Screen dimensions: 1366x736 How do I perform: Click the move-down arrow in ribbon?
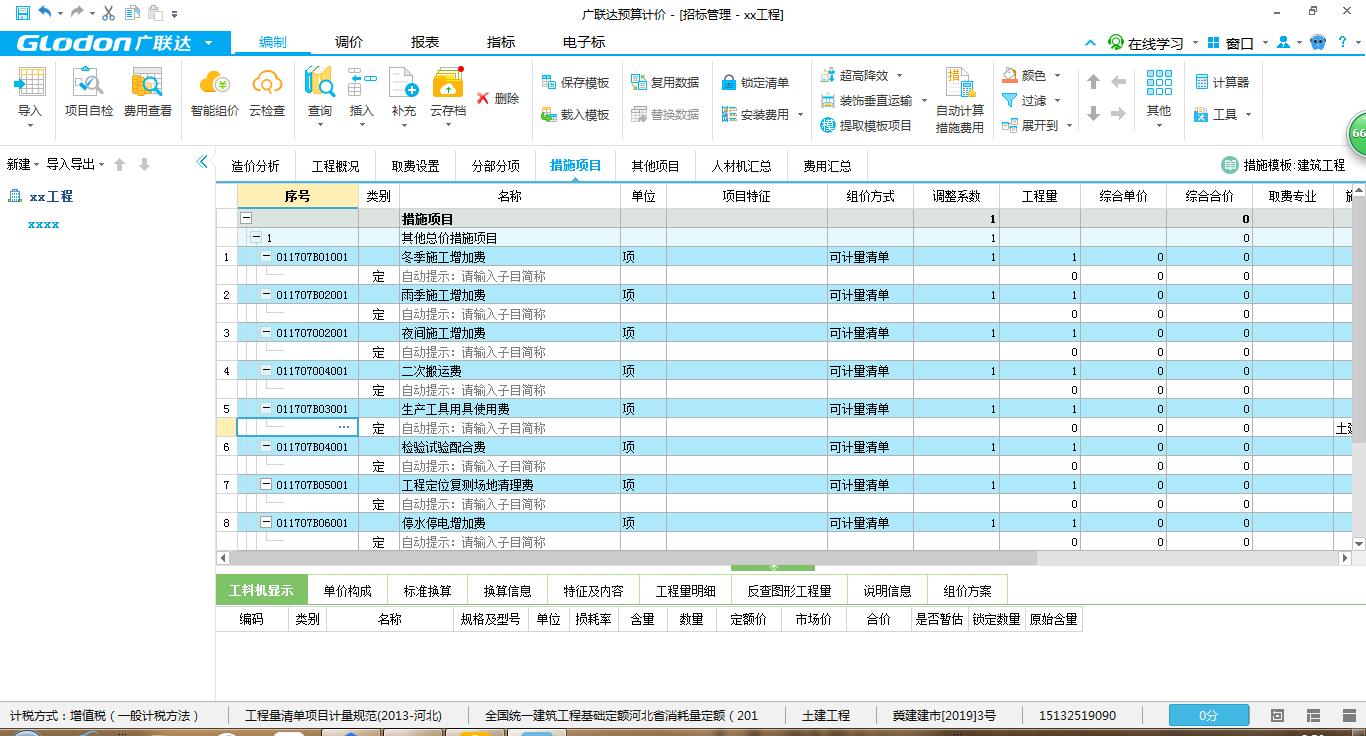point(1093,114)
